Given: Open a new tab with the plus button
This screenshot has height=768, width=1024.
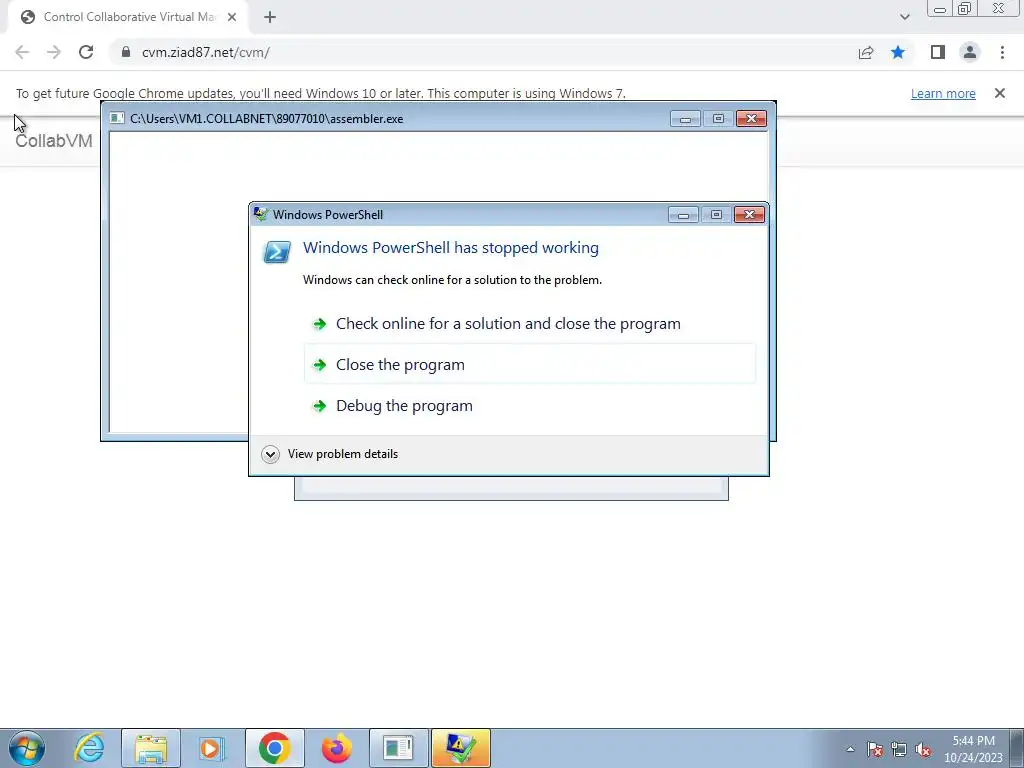Looking at the screenshot, I should coord(270,17).
